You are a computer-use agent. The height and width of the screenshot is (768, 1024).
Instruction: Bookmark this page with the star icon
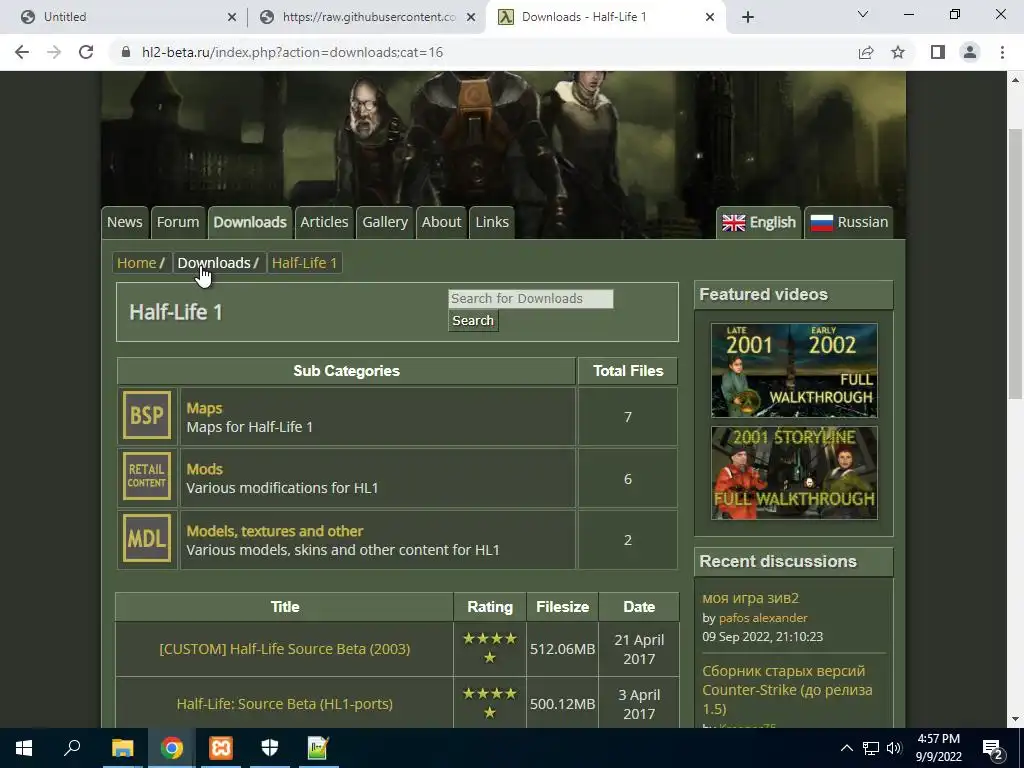(x=898, y=52)
